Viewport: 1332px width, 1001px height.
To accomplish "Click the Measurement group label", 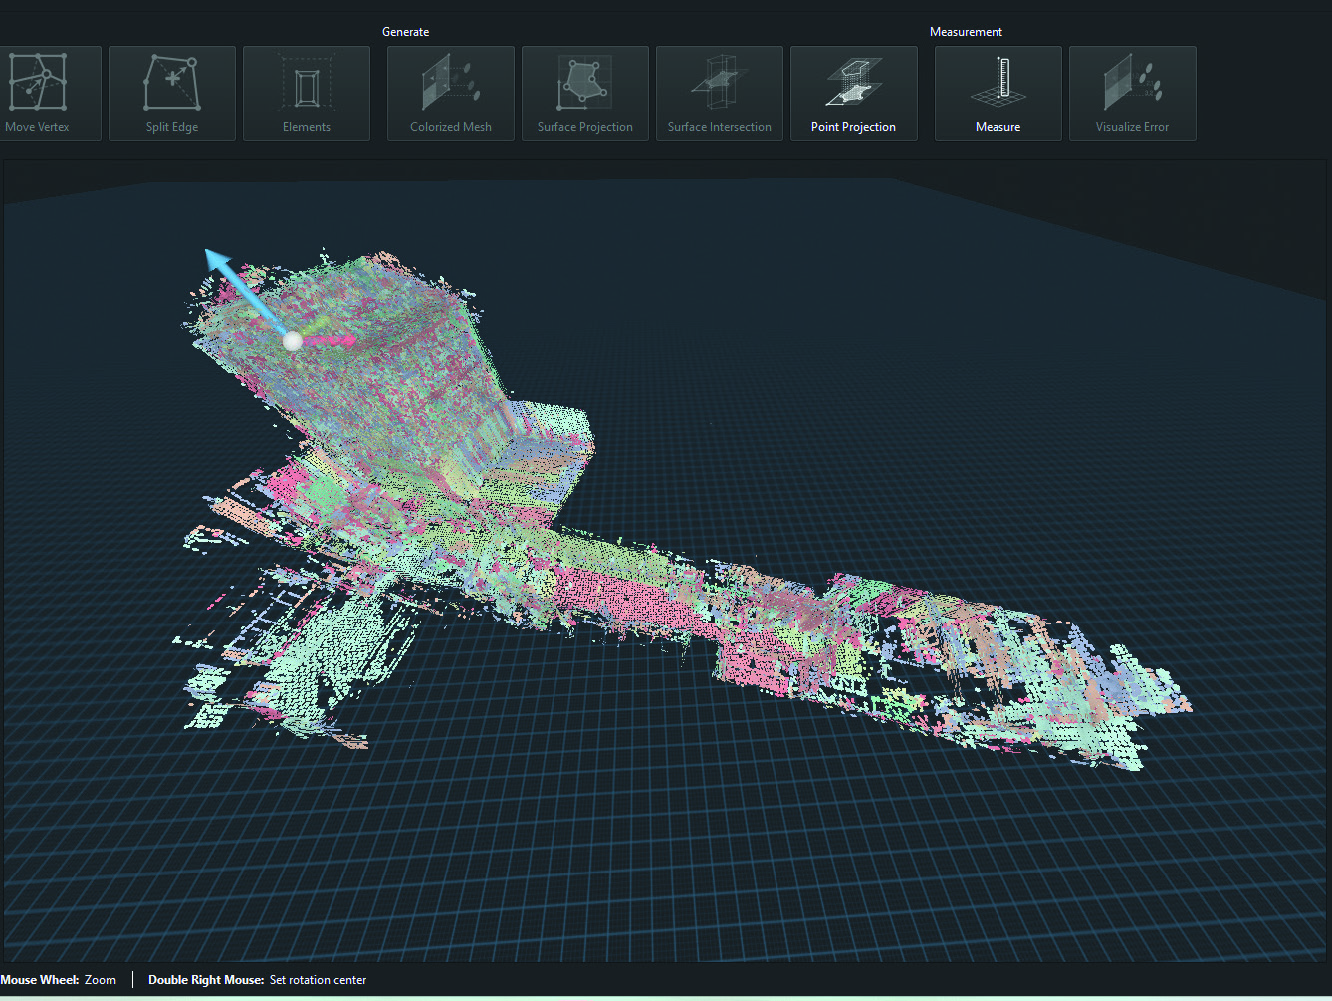I will 966,31.
